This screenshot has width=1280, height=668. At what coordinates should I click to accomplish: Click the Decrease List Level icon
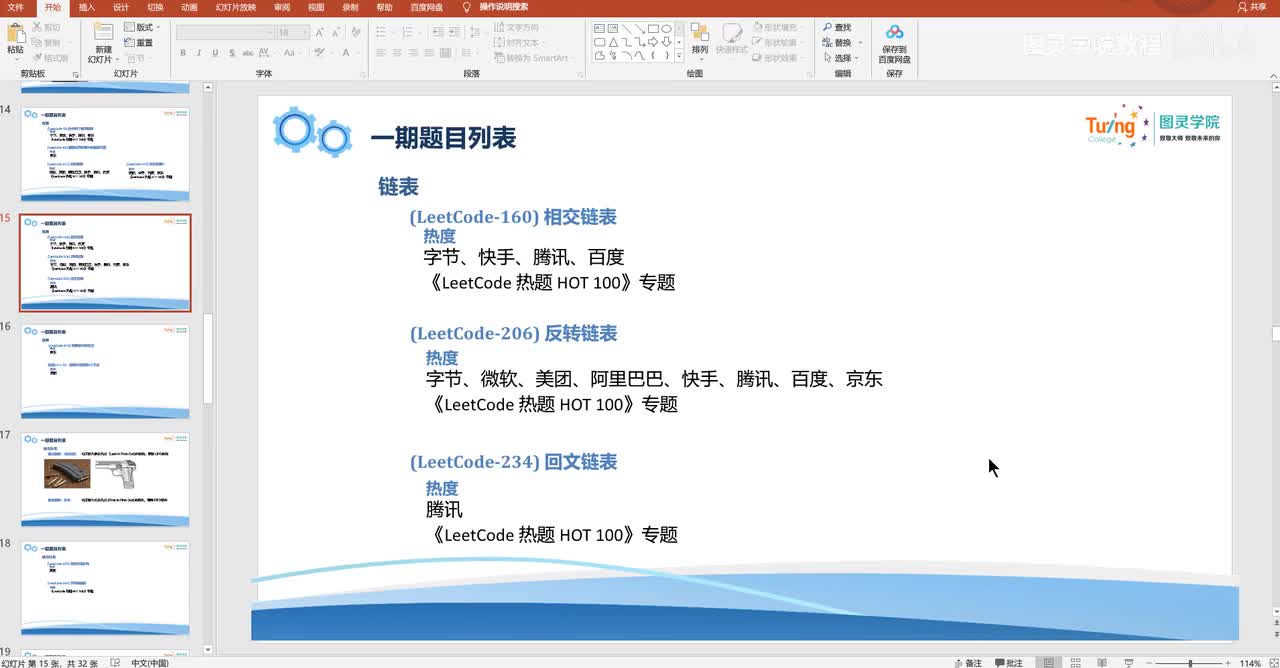point(438,32)
